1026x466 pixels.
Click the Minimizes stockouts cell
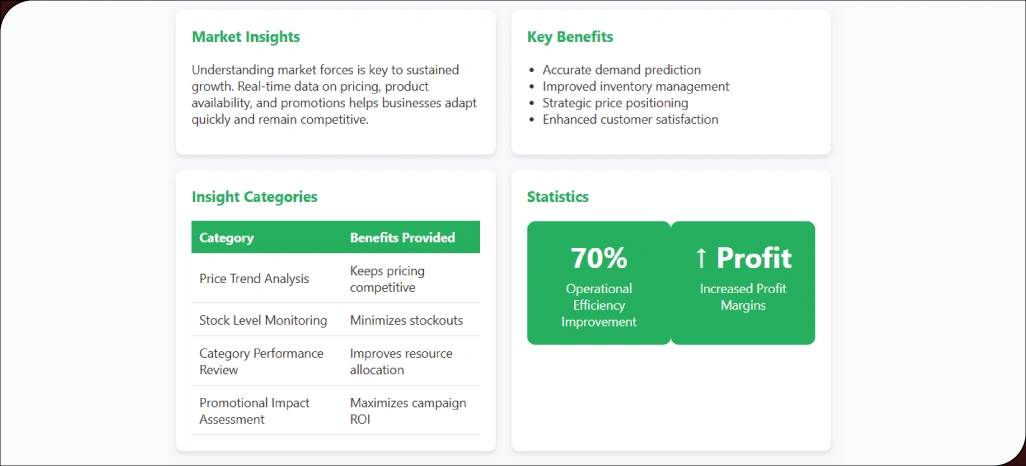point(406,320)
